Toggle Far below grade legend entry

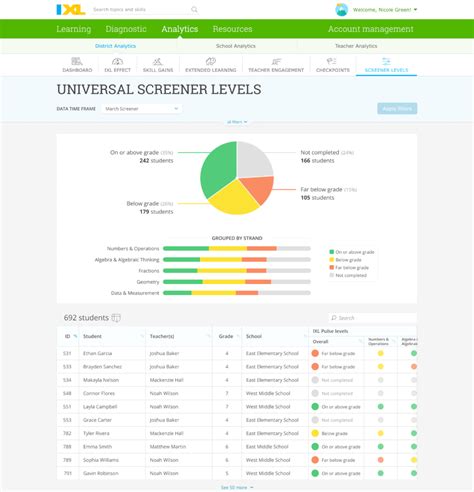tap(349, 268)
